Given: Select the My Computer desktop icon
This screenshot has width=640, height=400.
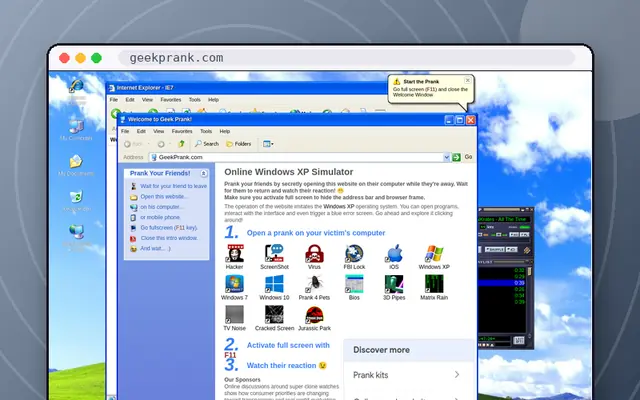Looking at the screenshot, I should [x=76, y=129].
